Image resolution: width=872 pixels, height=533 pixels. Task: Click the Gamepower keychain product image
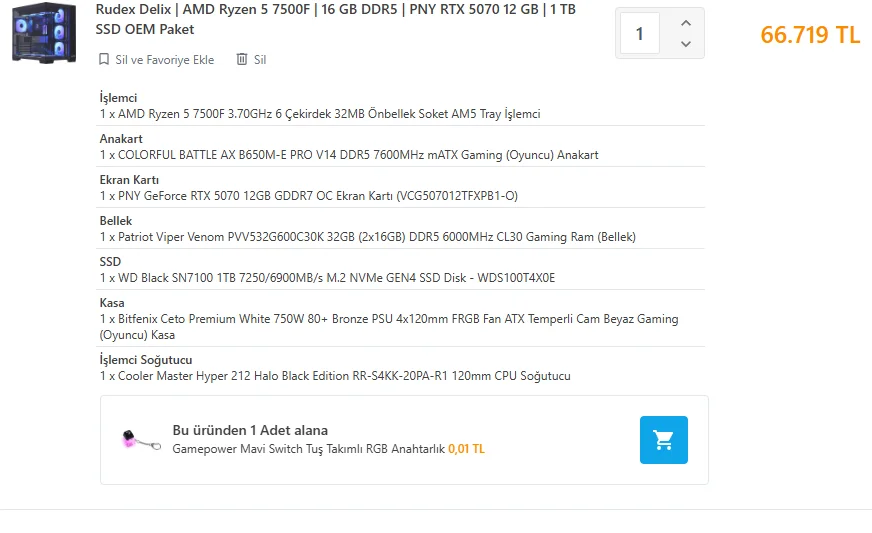141,440
